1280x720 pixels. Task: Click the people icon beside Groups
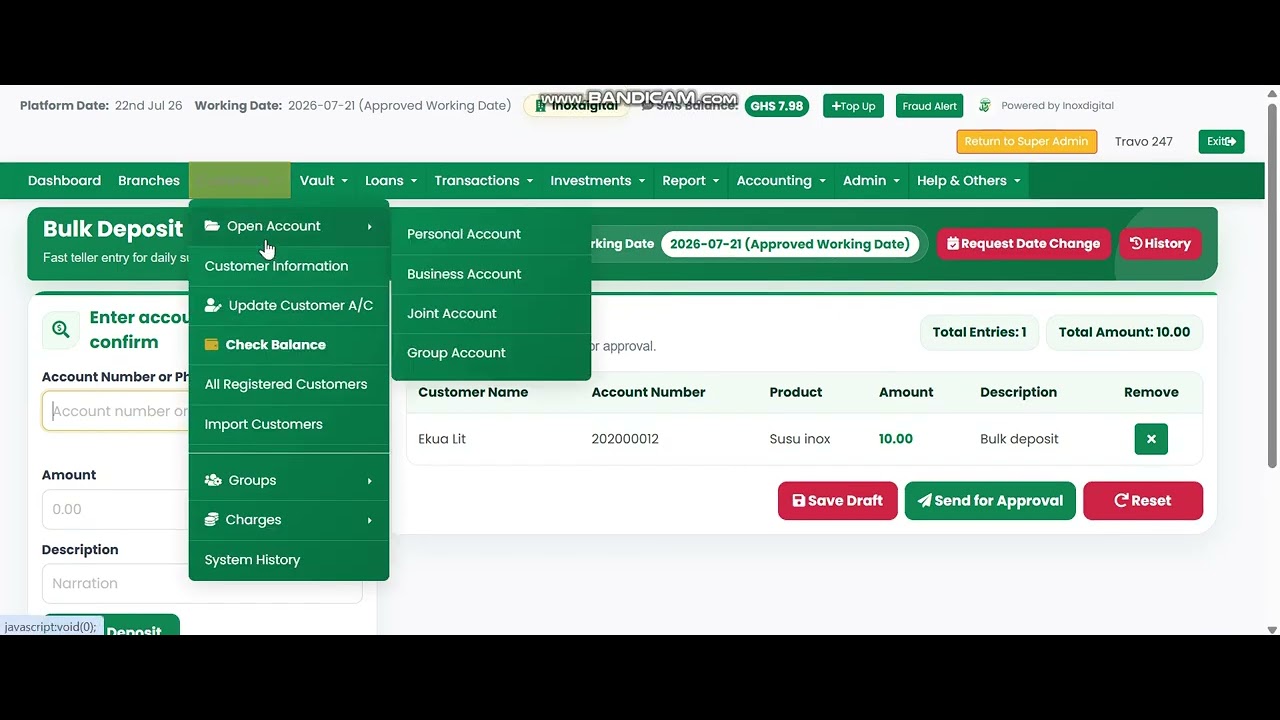[x=213, y=481]
